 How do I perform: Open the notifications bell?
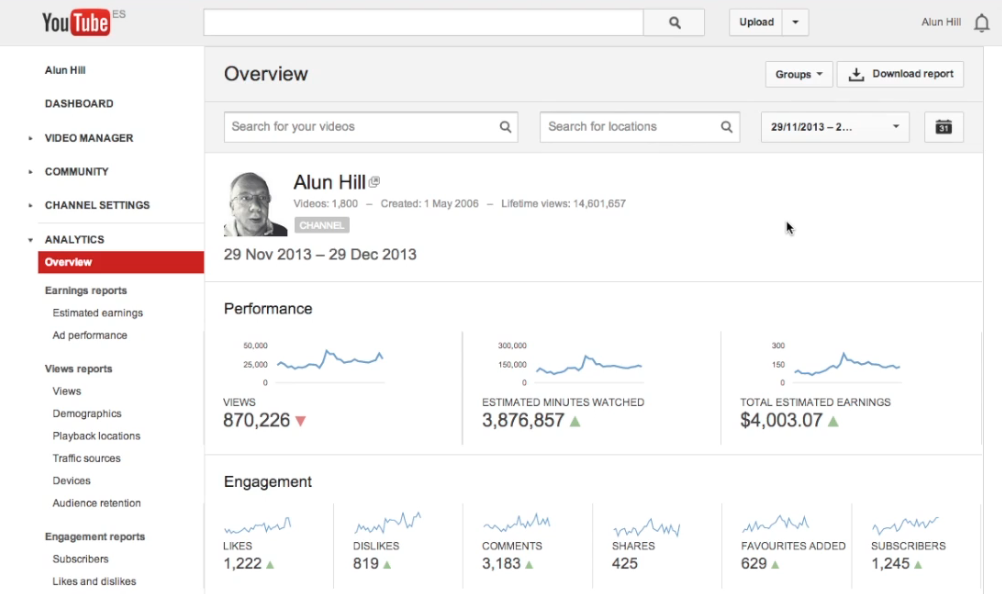coord(982,23)
